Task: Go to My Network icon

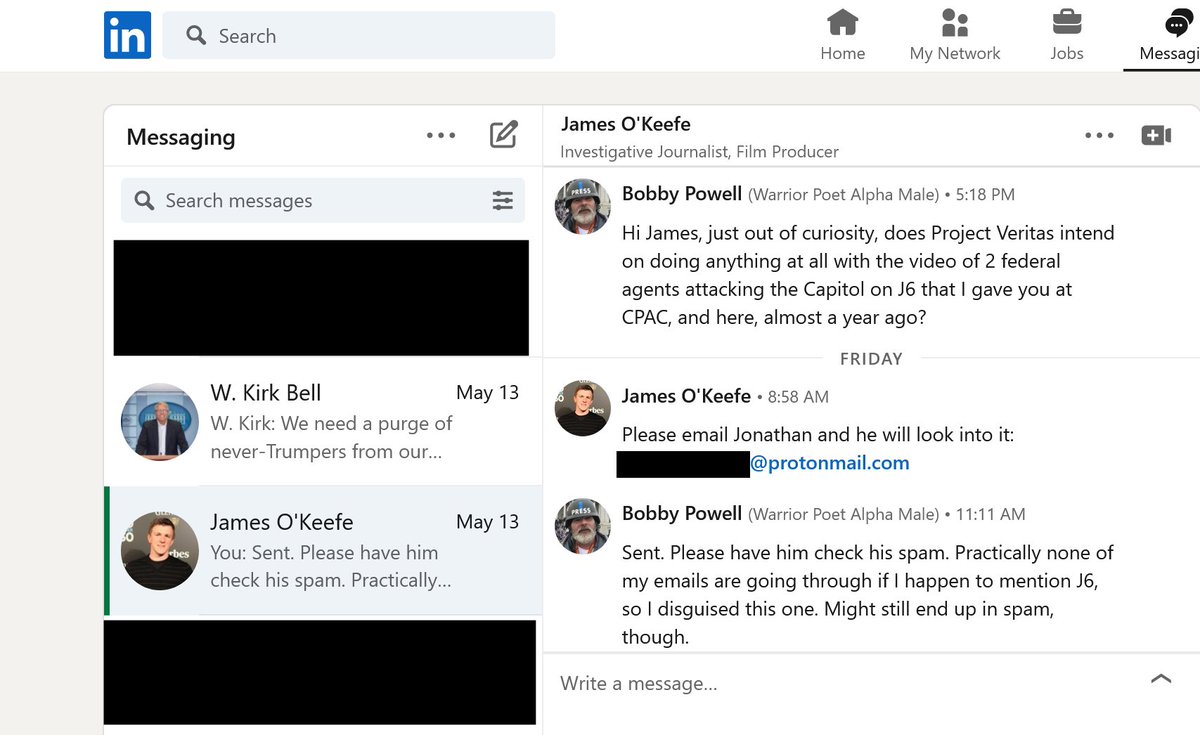Action: click(954, 23)
